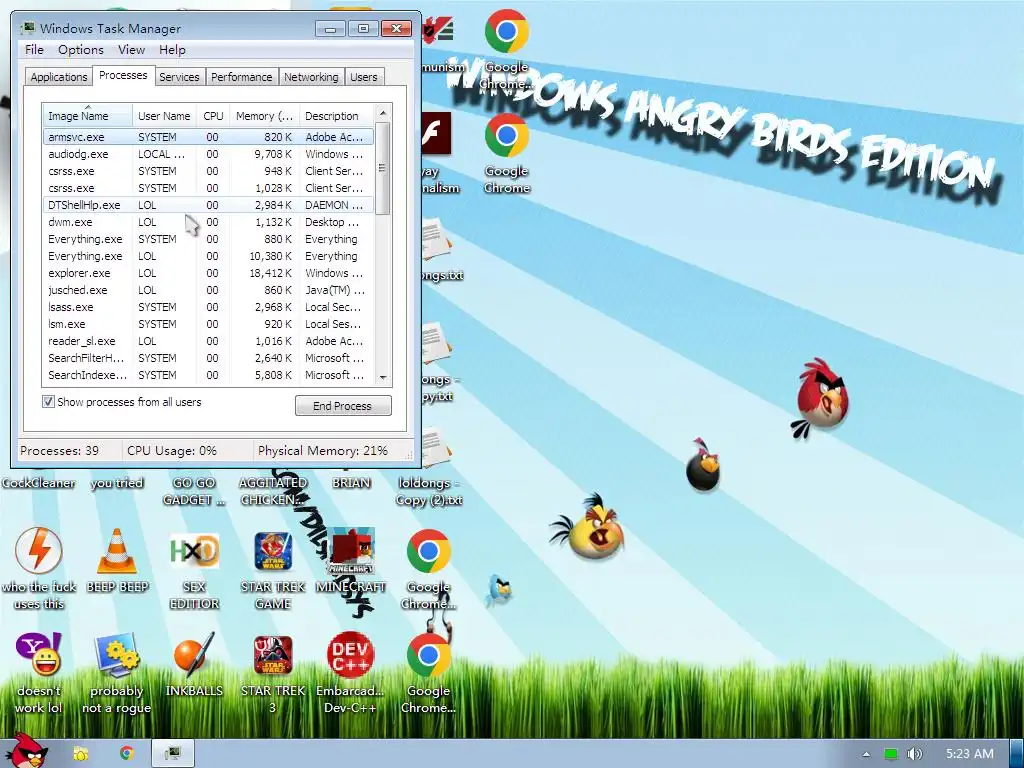Select the SearchFilterH... process row
This screenshot has height=768, width=1024.
(x=208, y=358)
